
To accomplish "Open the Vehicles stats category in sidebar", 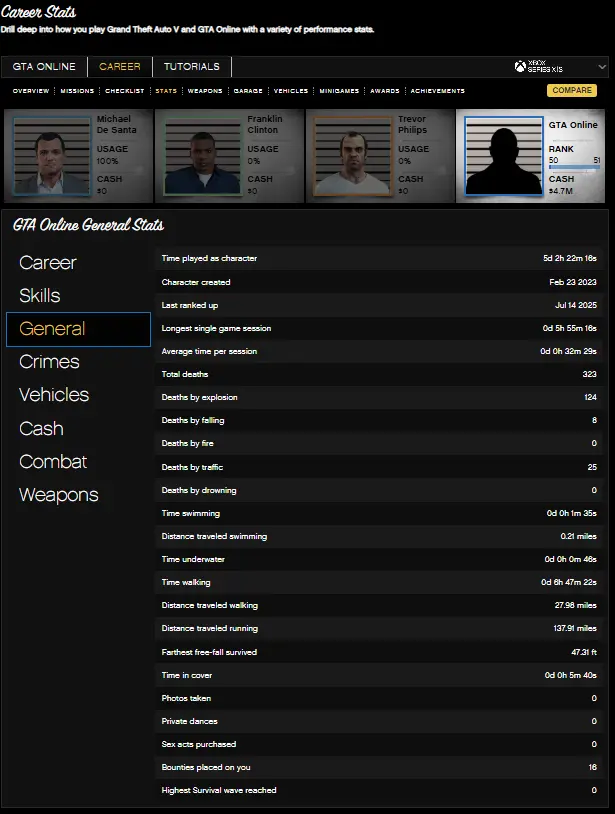I will (54, 395).
